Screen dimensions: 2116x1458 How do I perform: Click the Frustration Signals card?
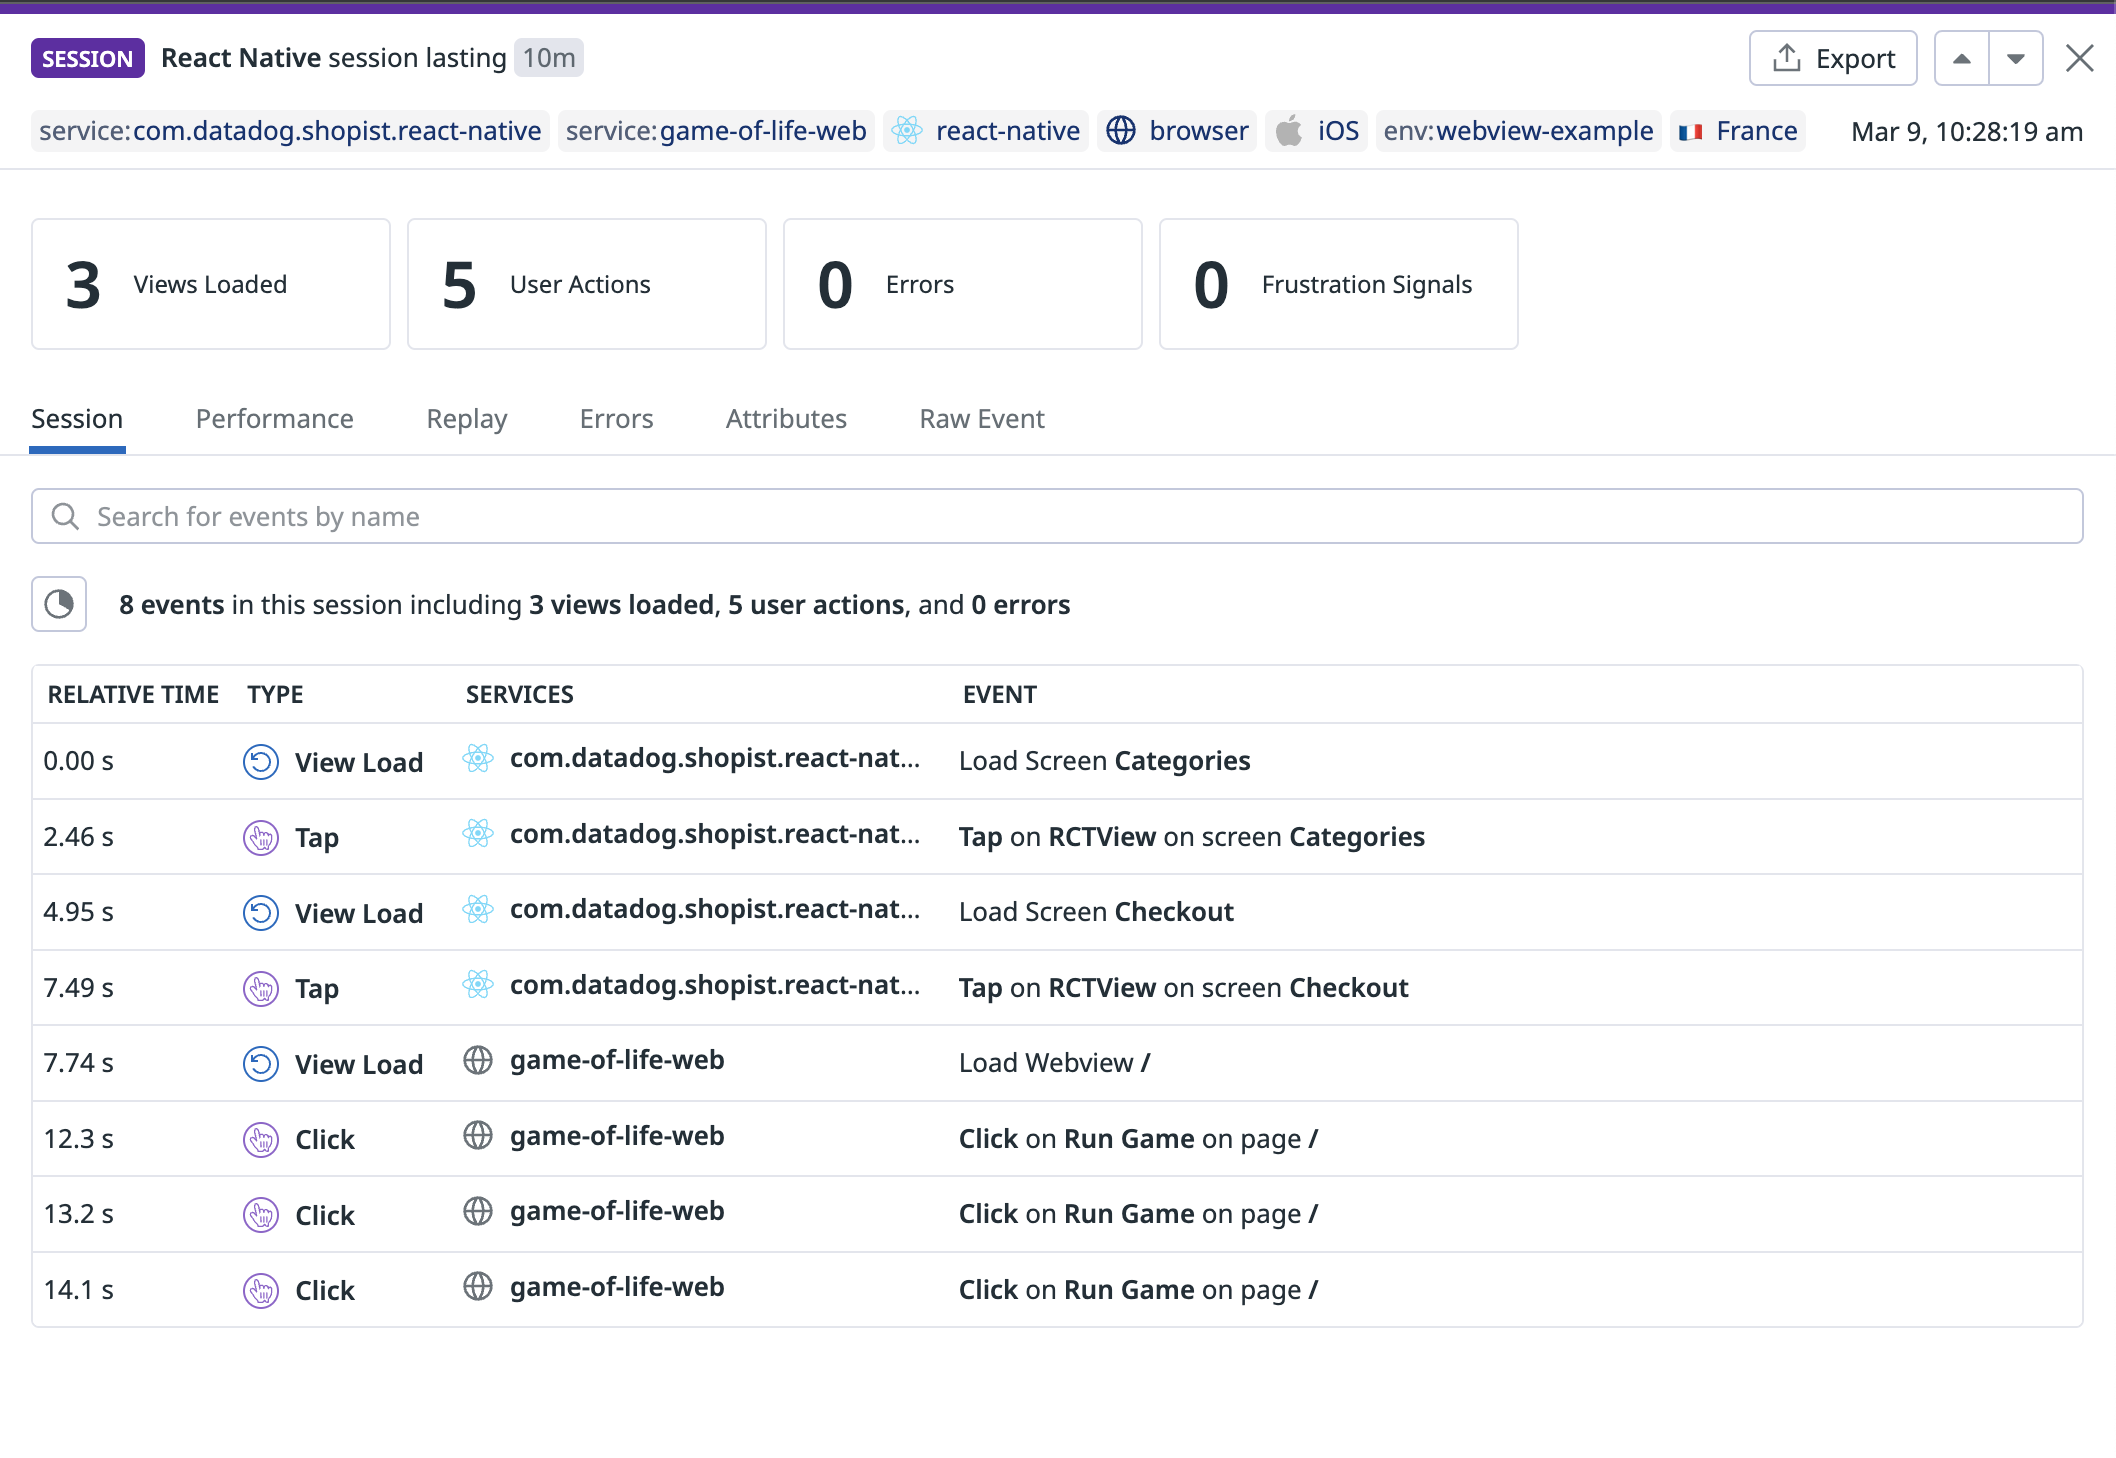[x=1338, y=284]
